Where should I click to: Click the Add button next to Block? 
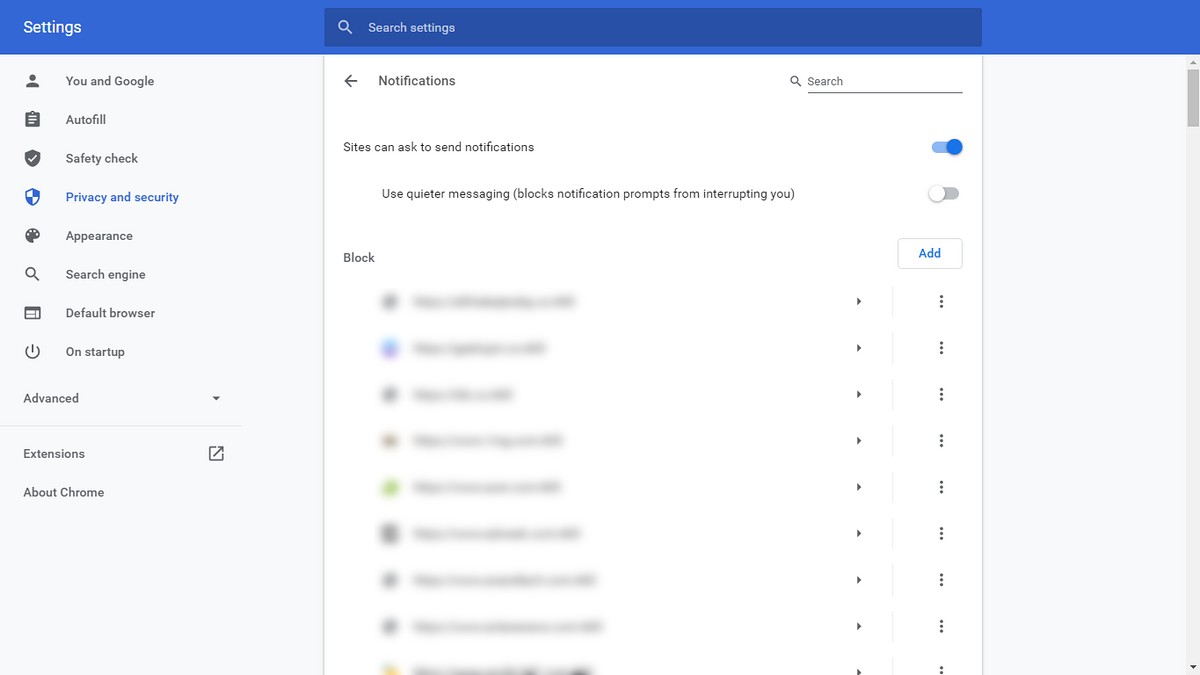tap(929, 253)
